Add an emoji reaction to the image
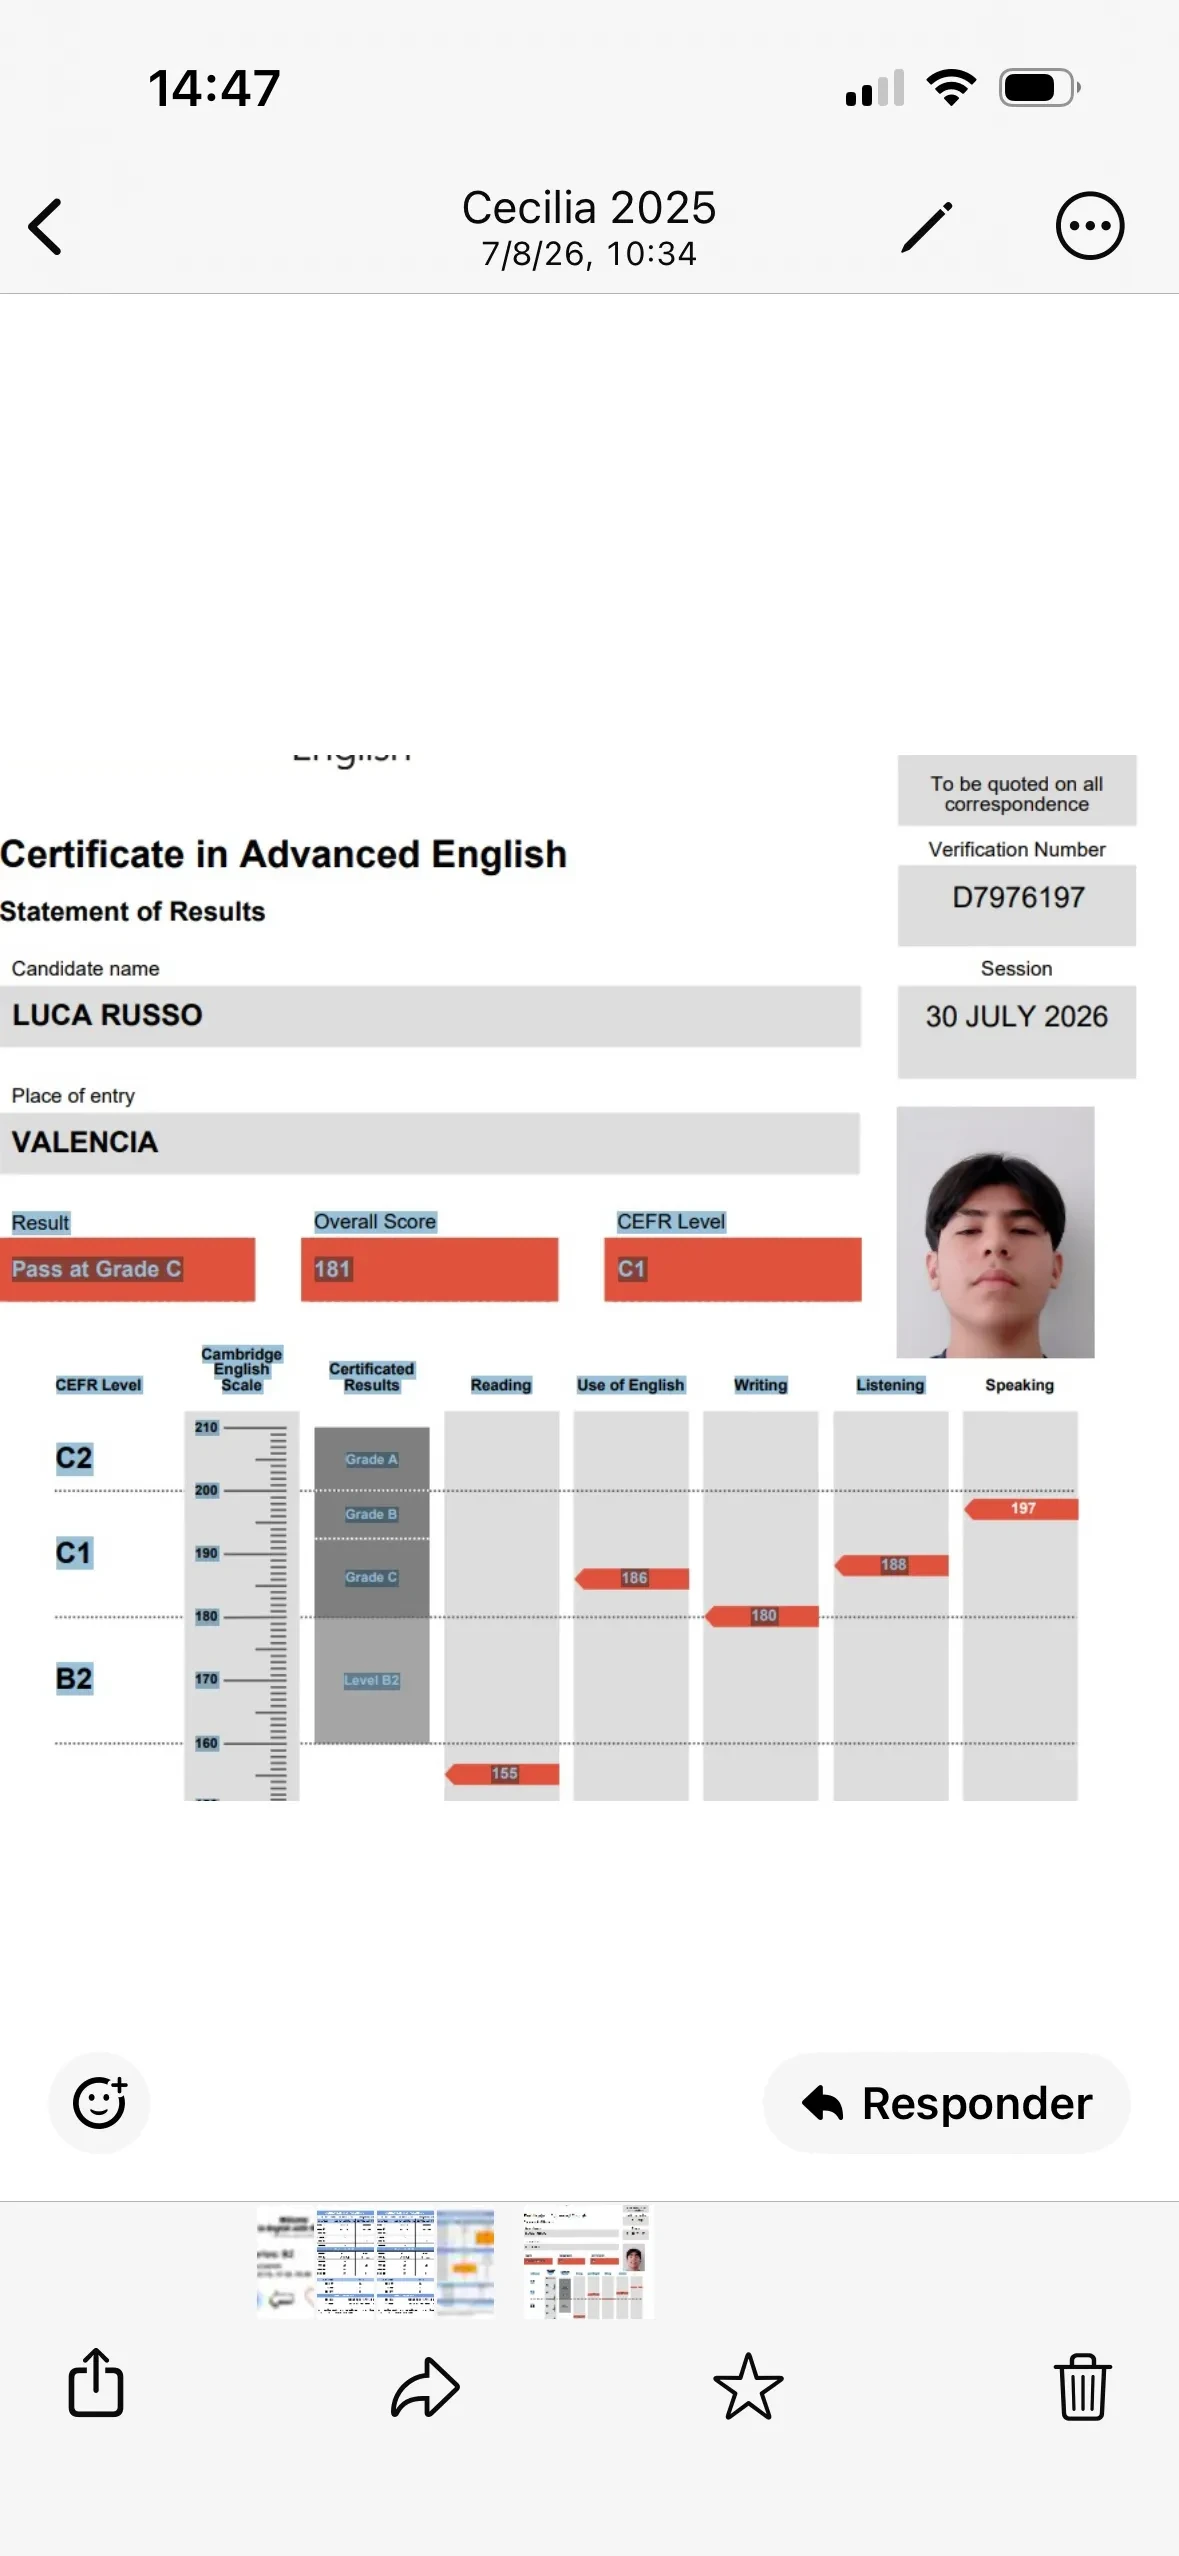The height and width of the screenshot is (2556, 1179). click(x=99, y=2102)
